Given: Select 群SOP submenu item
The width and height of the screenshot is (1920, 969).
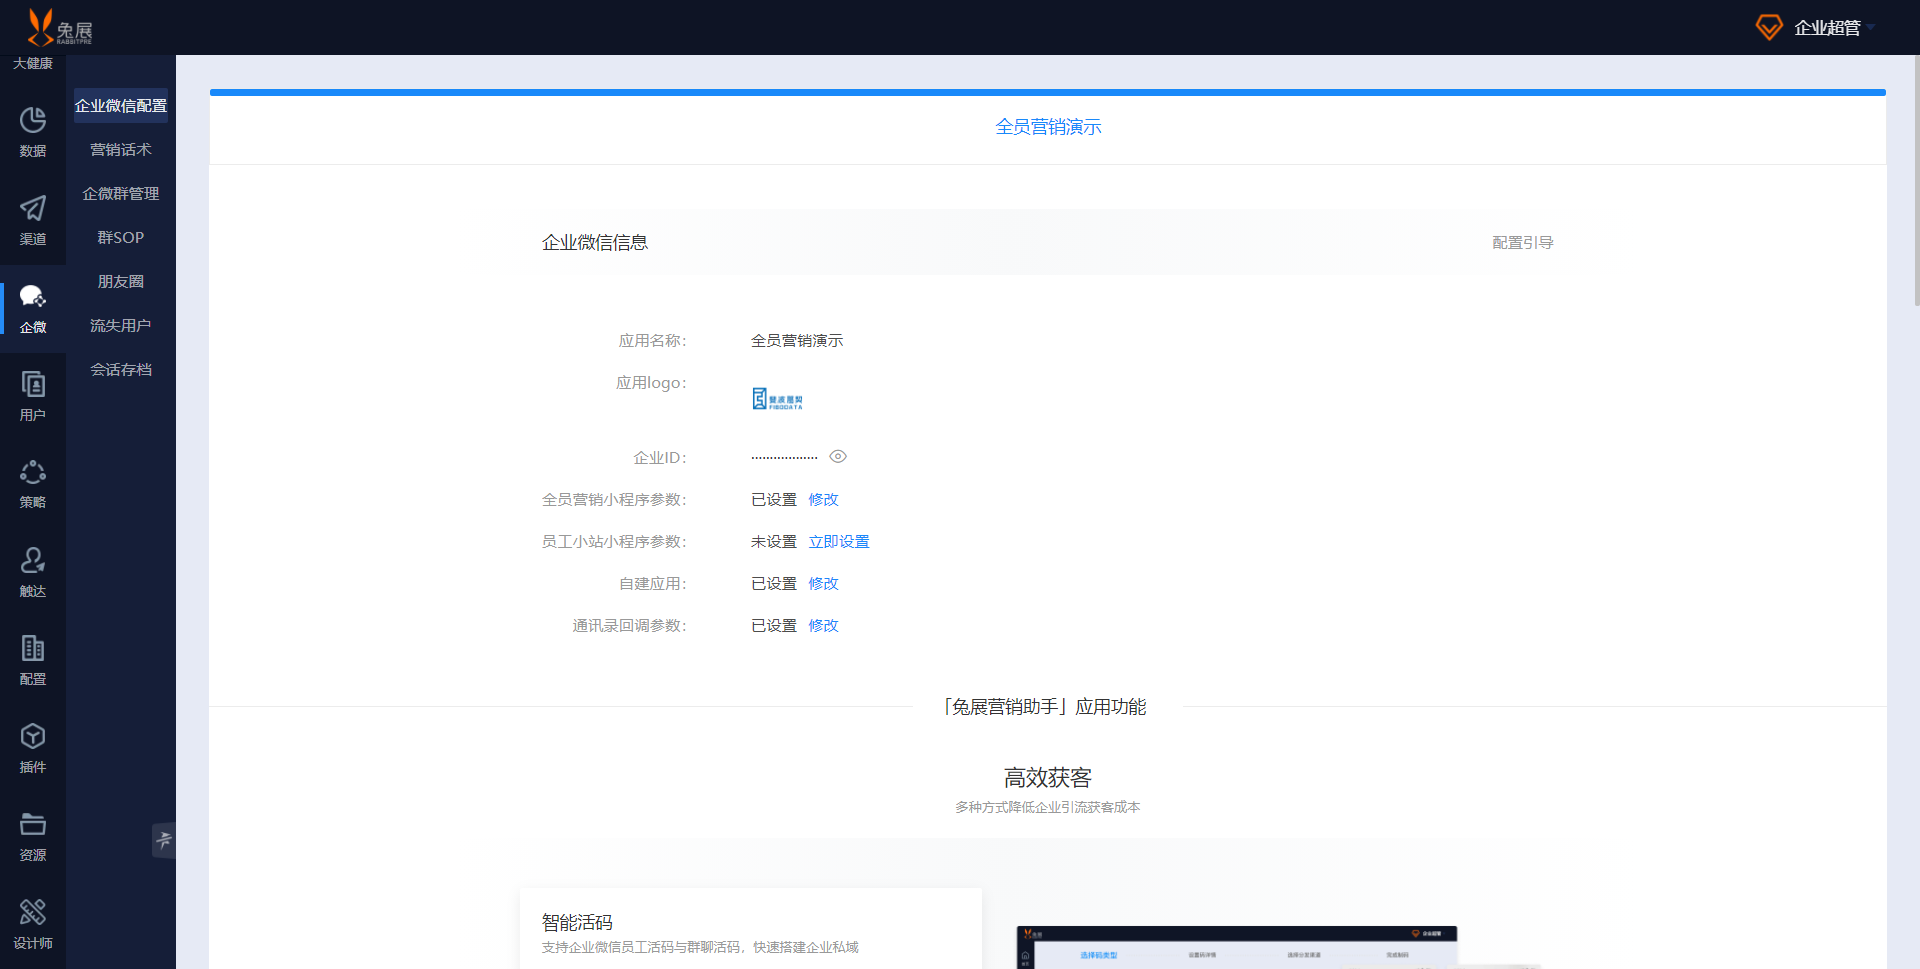Looking at the screenshot, I should (x=121, y=238).
